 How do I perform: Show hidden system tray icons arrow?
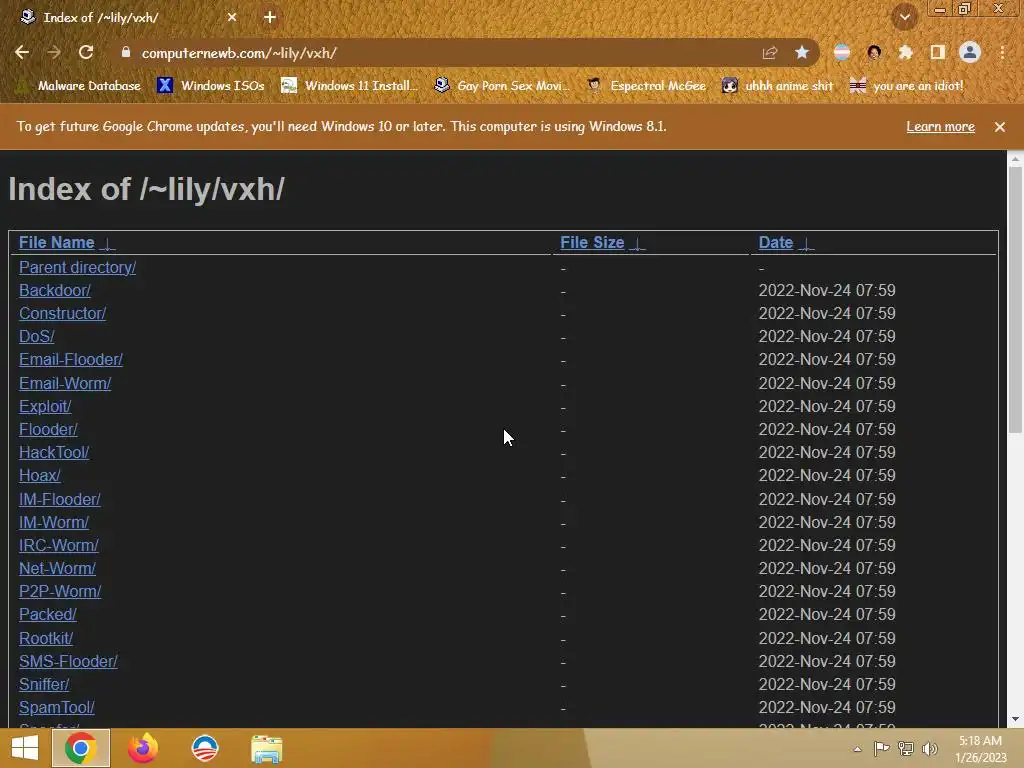(857, 749)
